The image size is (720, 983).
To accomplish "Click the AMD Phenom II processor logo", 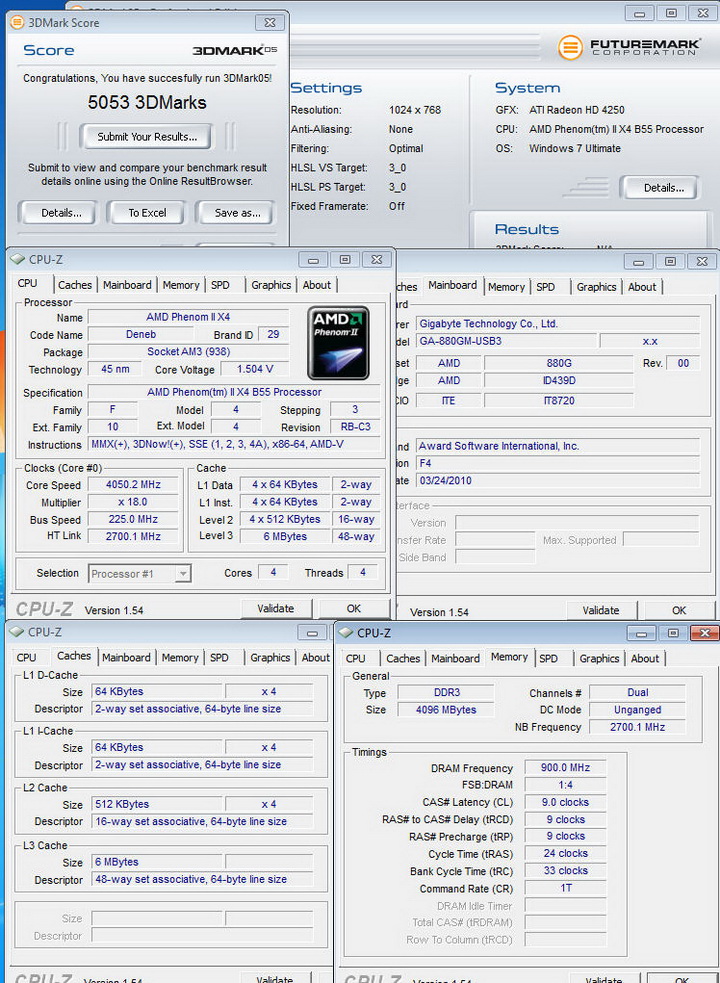I will (x=338, y=342).
